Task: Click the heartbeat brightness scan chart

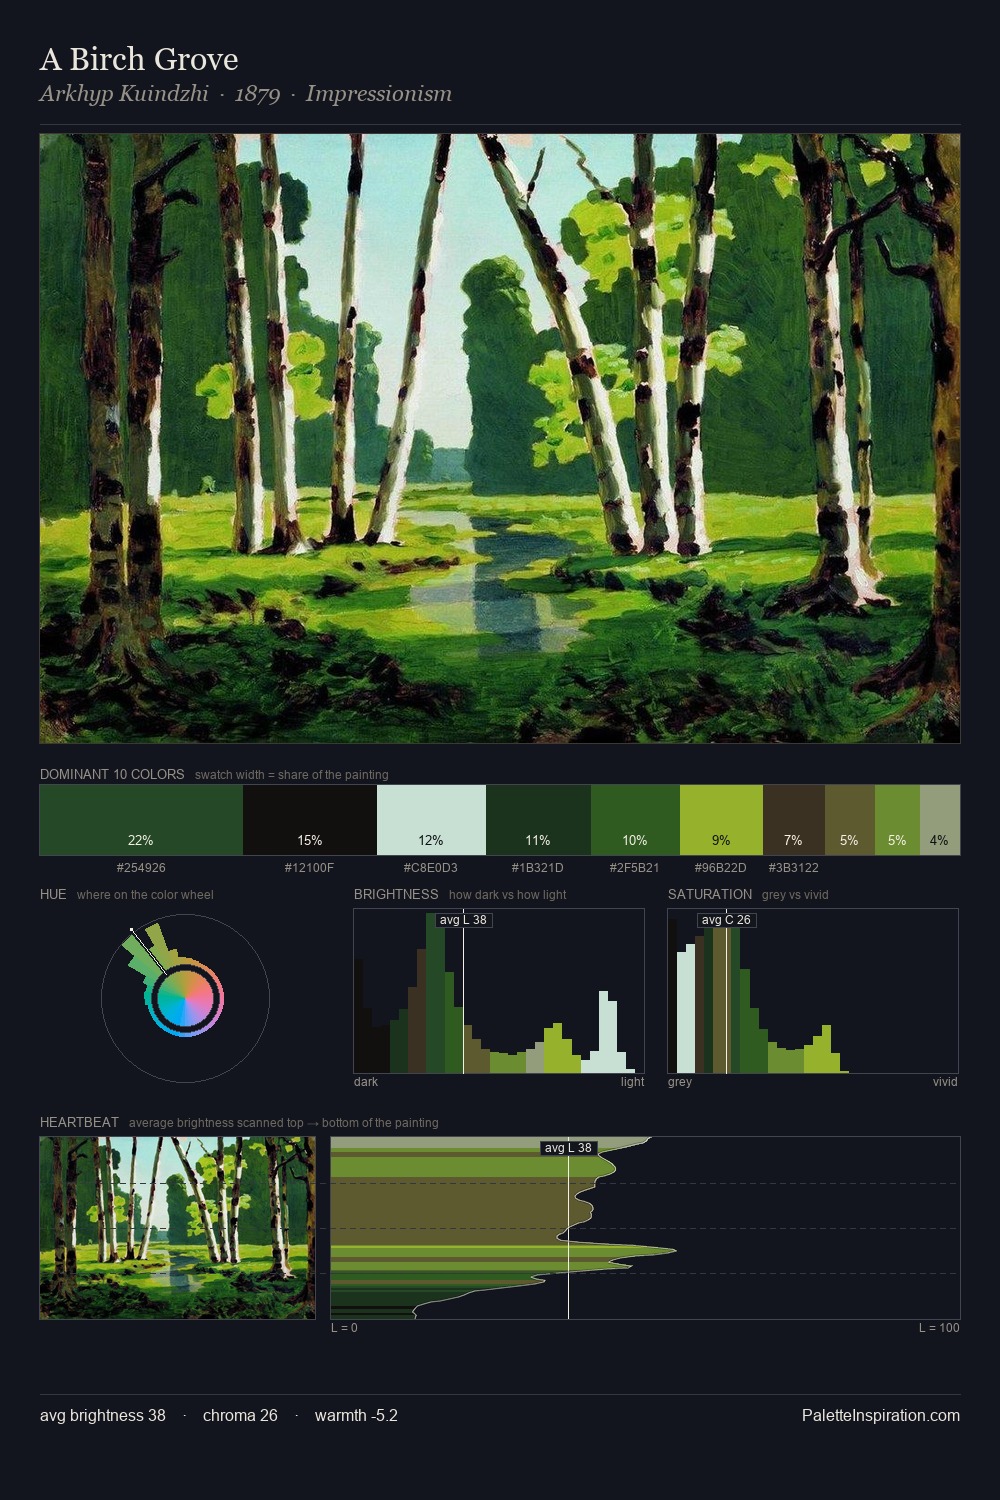Action: point(645,1228)
